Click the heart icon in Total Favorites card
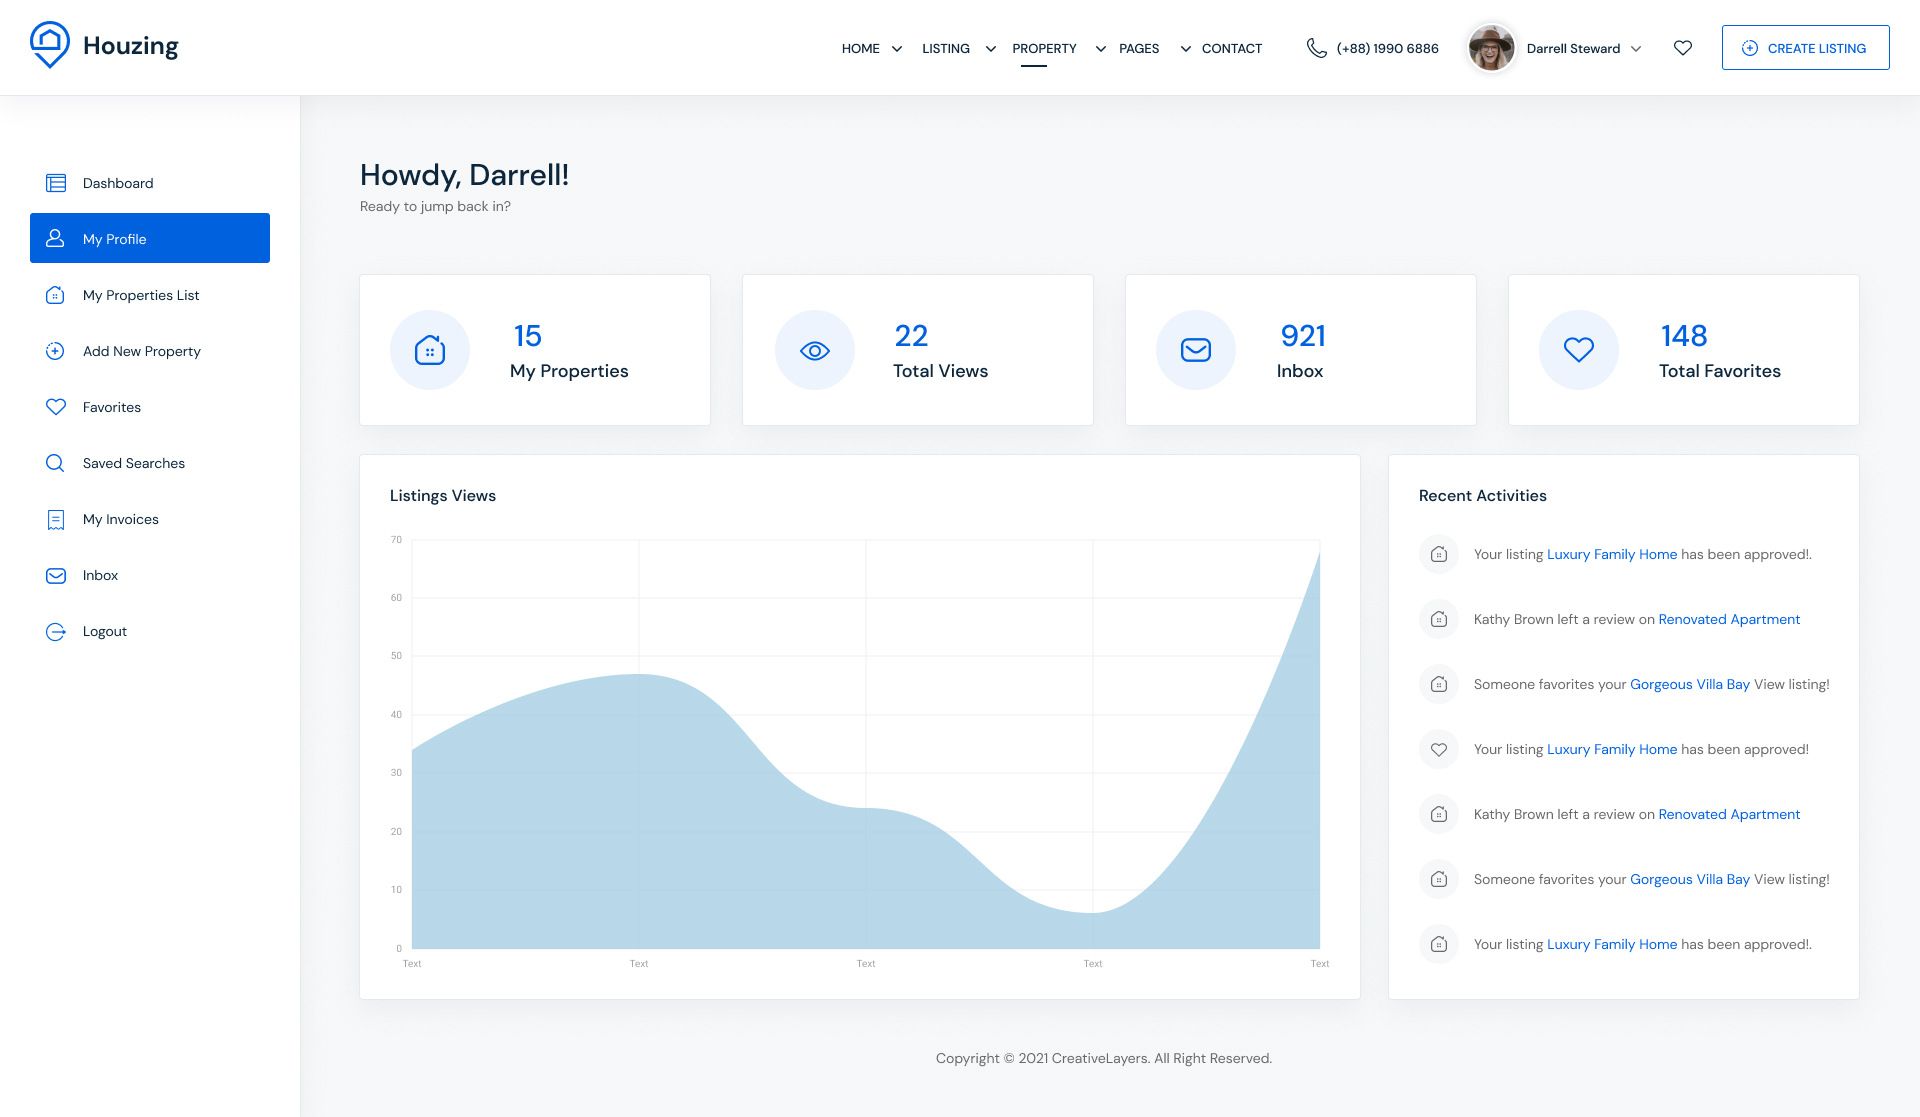Viewport: 1920px width, 1117px height. 1579,350
